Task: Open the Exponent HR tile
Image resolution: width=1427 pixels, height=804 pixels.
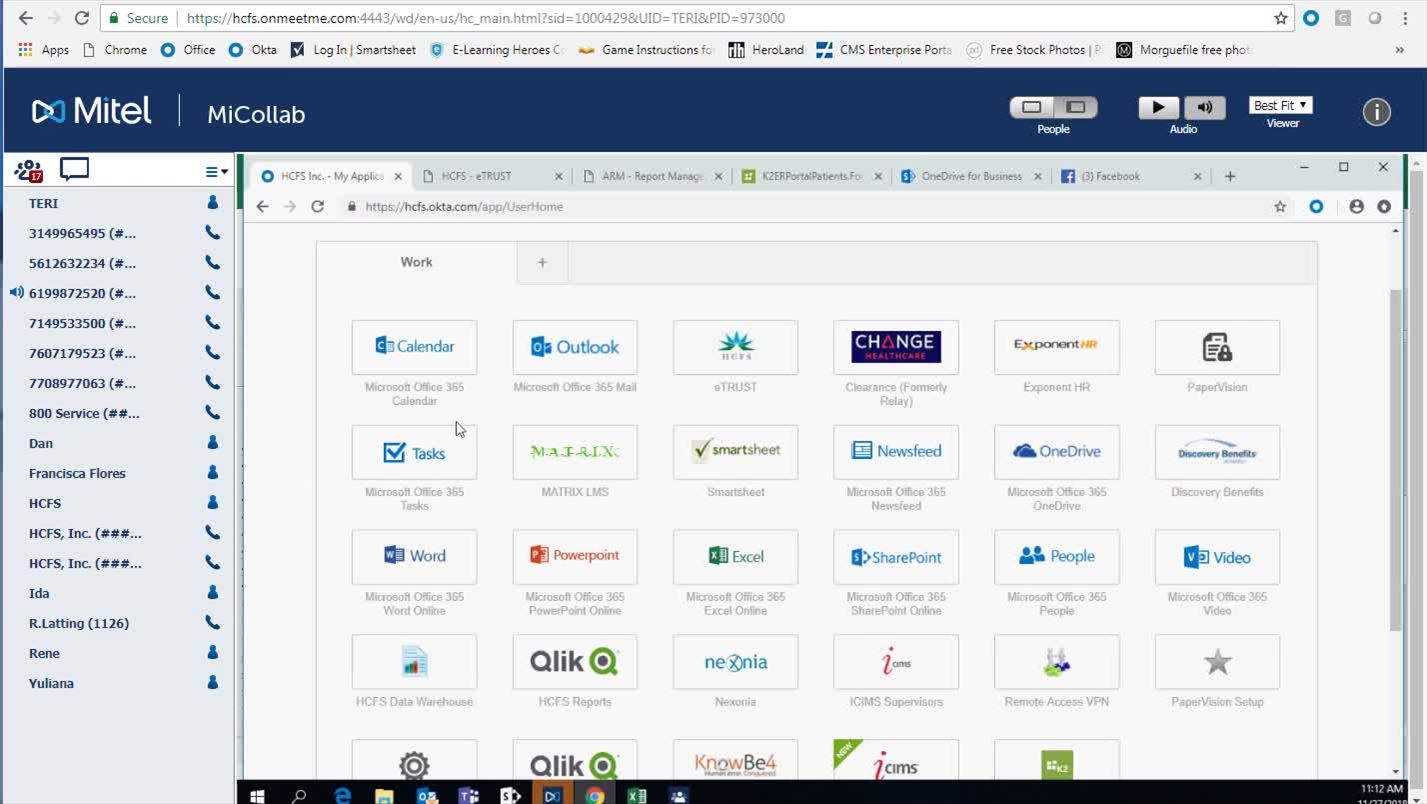Action: coord(1056,347)
